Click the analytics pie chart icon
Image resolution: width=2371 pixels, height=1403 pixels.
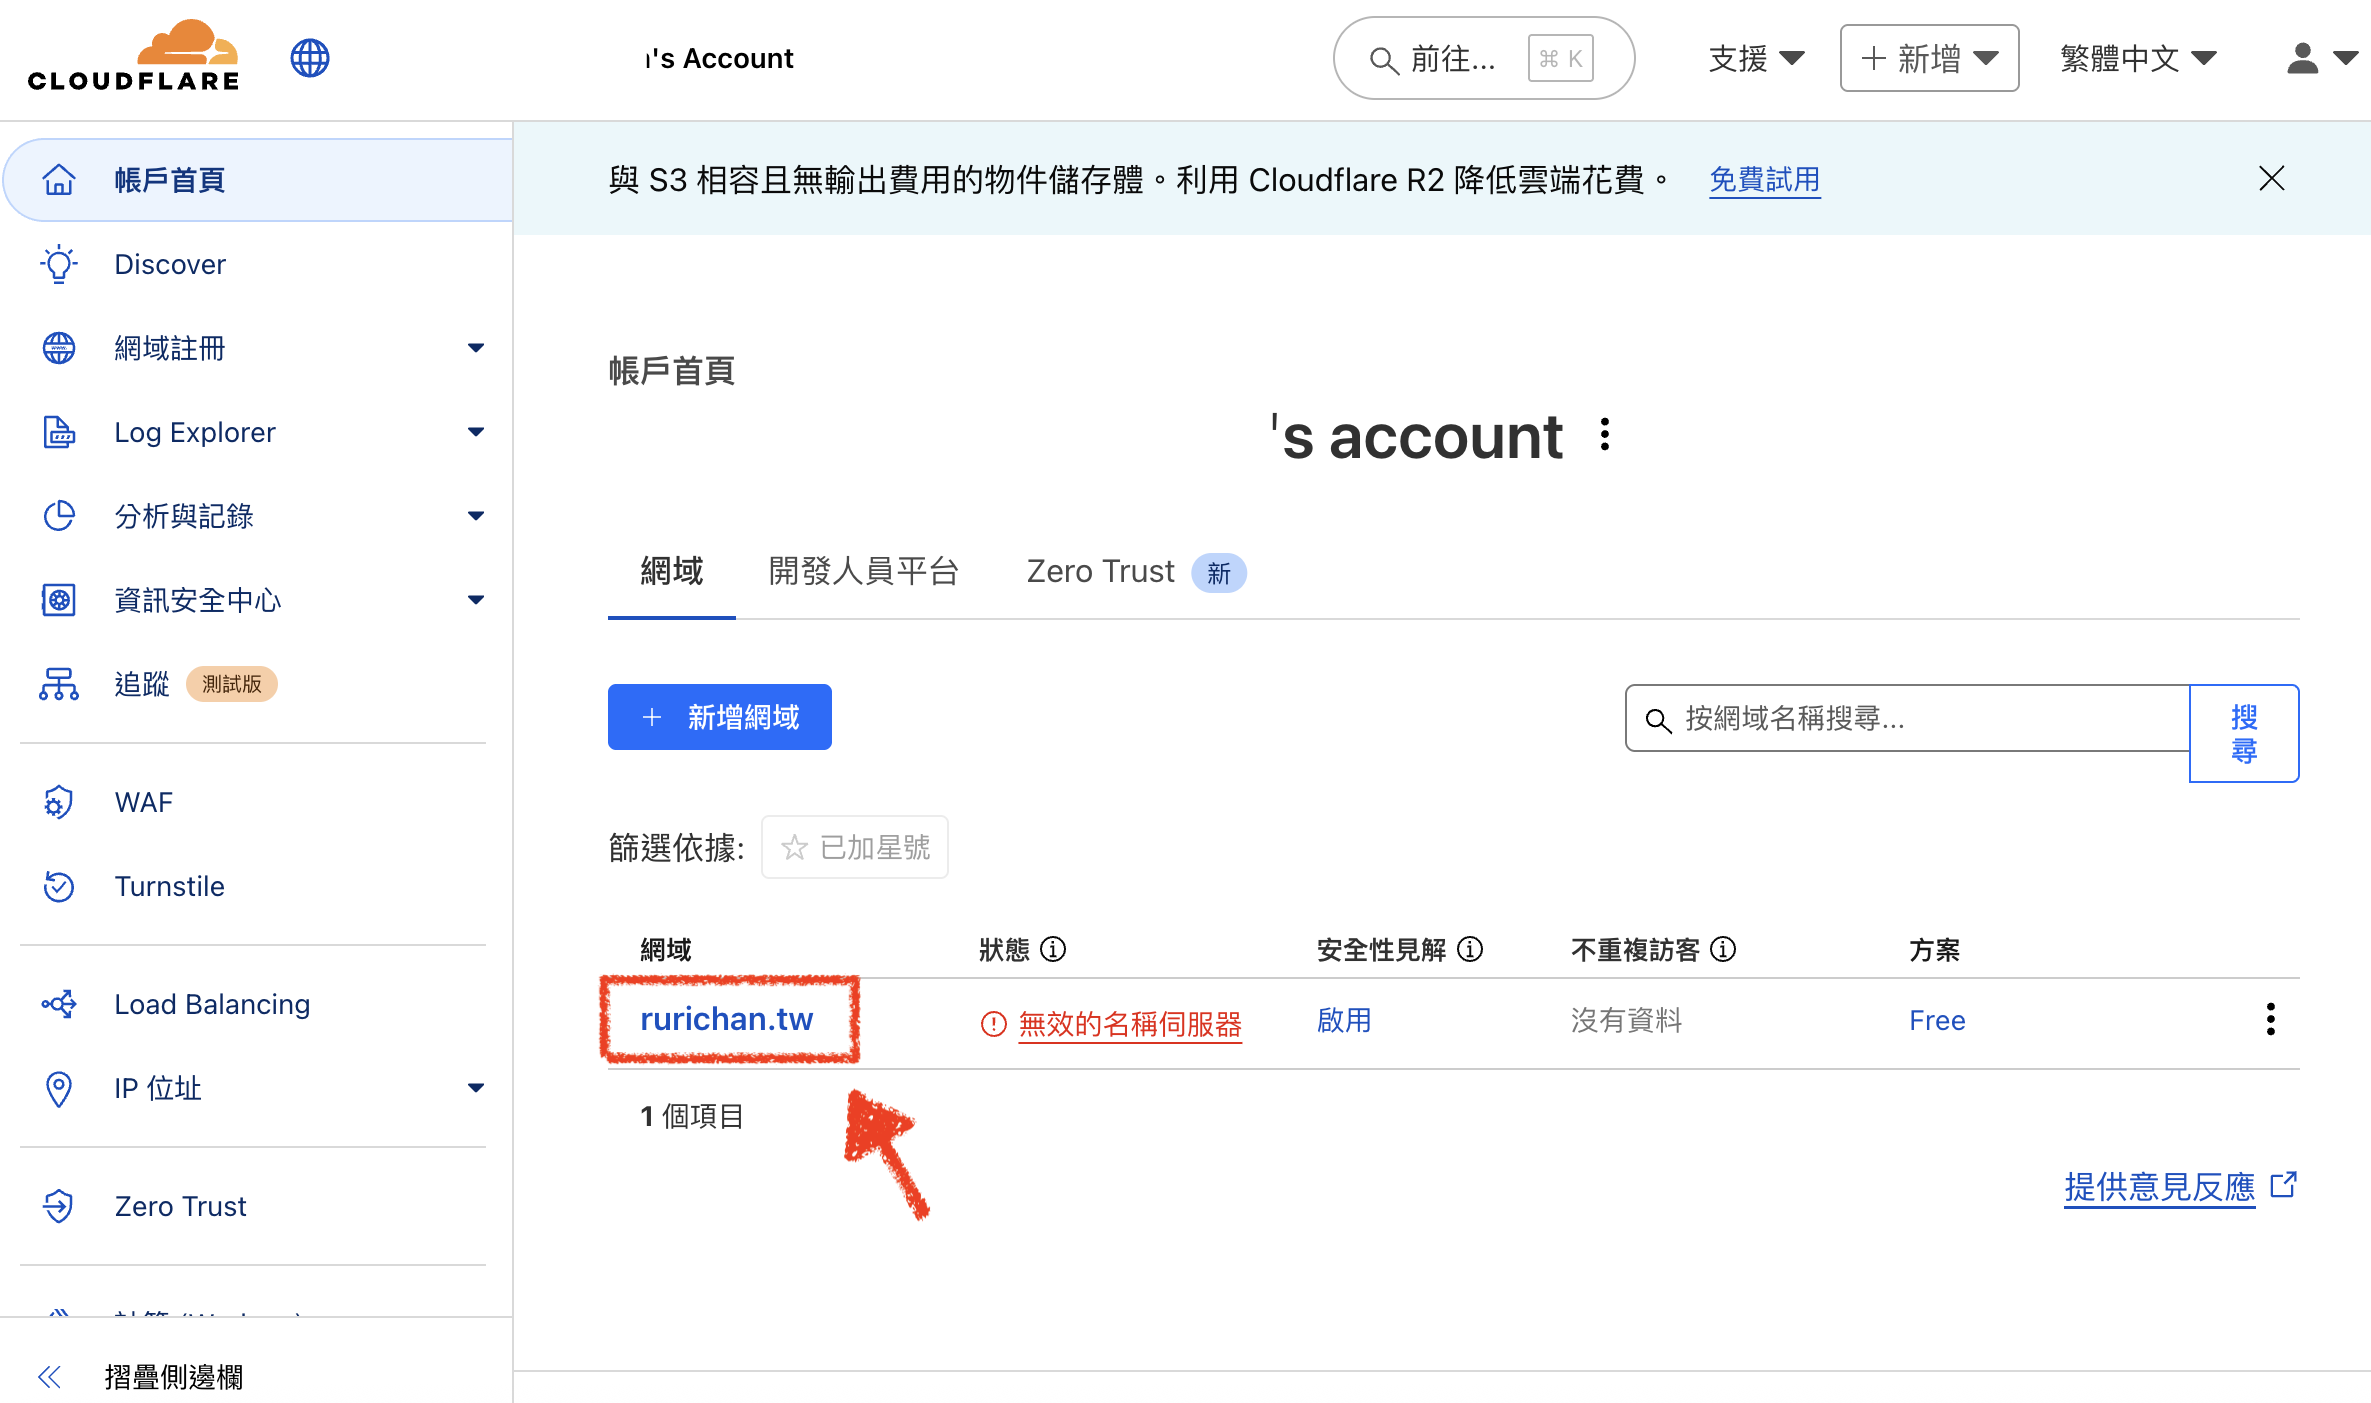click(59, 516)
